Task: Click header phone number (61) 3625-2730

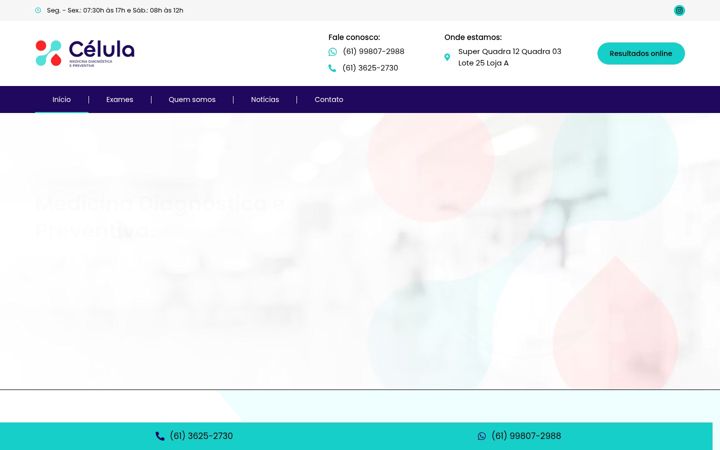Action: tap(370, 68)
